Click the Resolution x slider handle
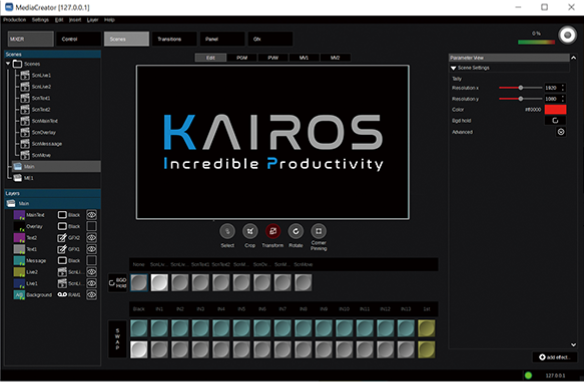This screenshot has width=584, height=390. (521, 88)
